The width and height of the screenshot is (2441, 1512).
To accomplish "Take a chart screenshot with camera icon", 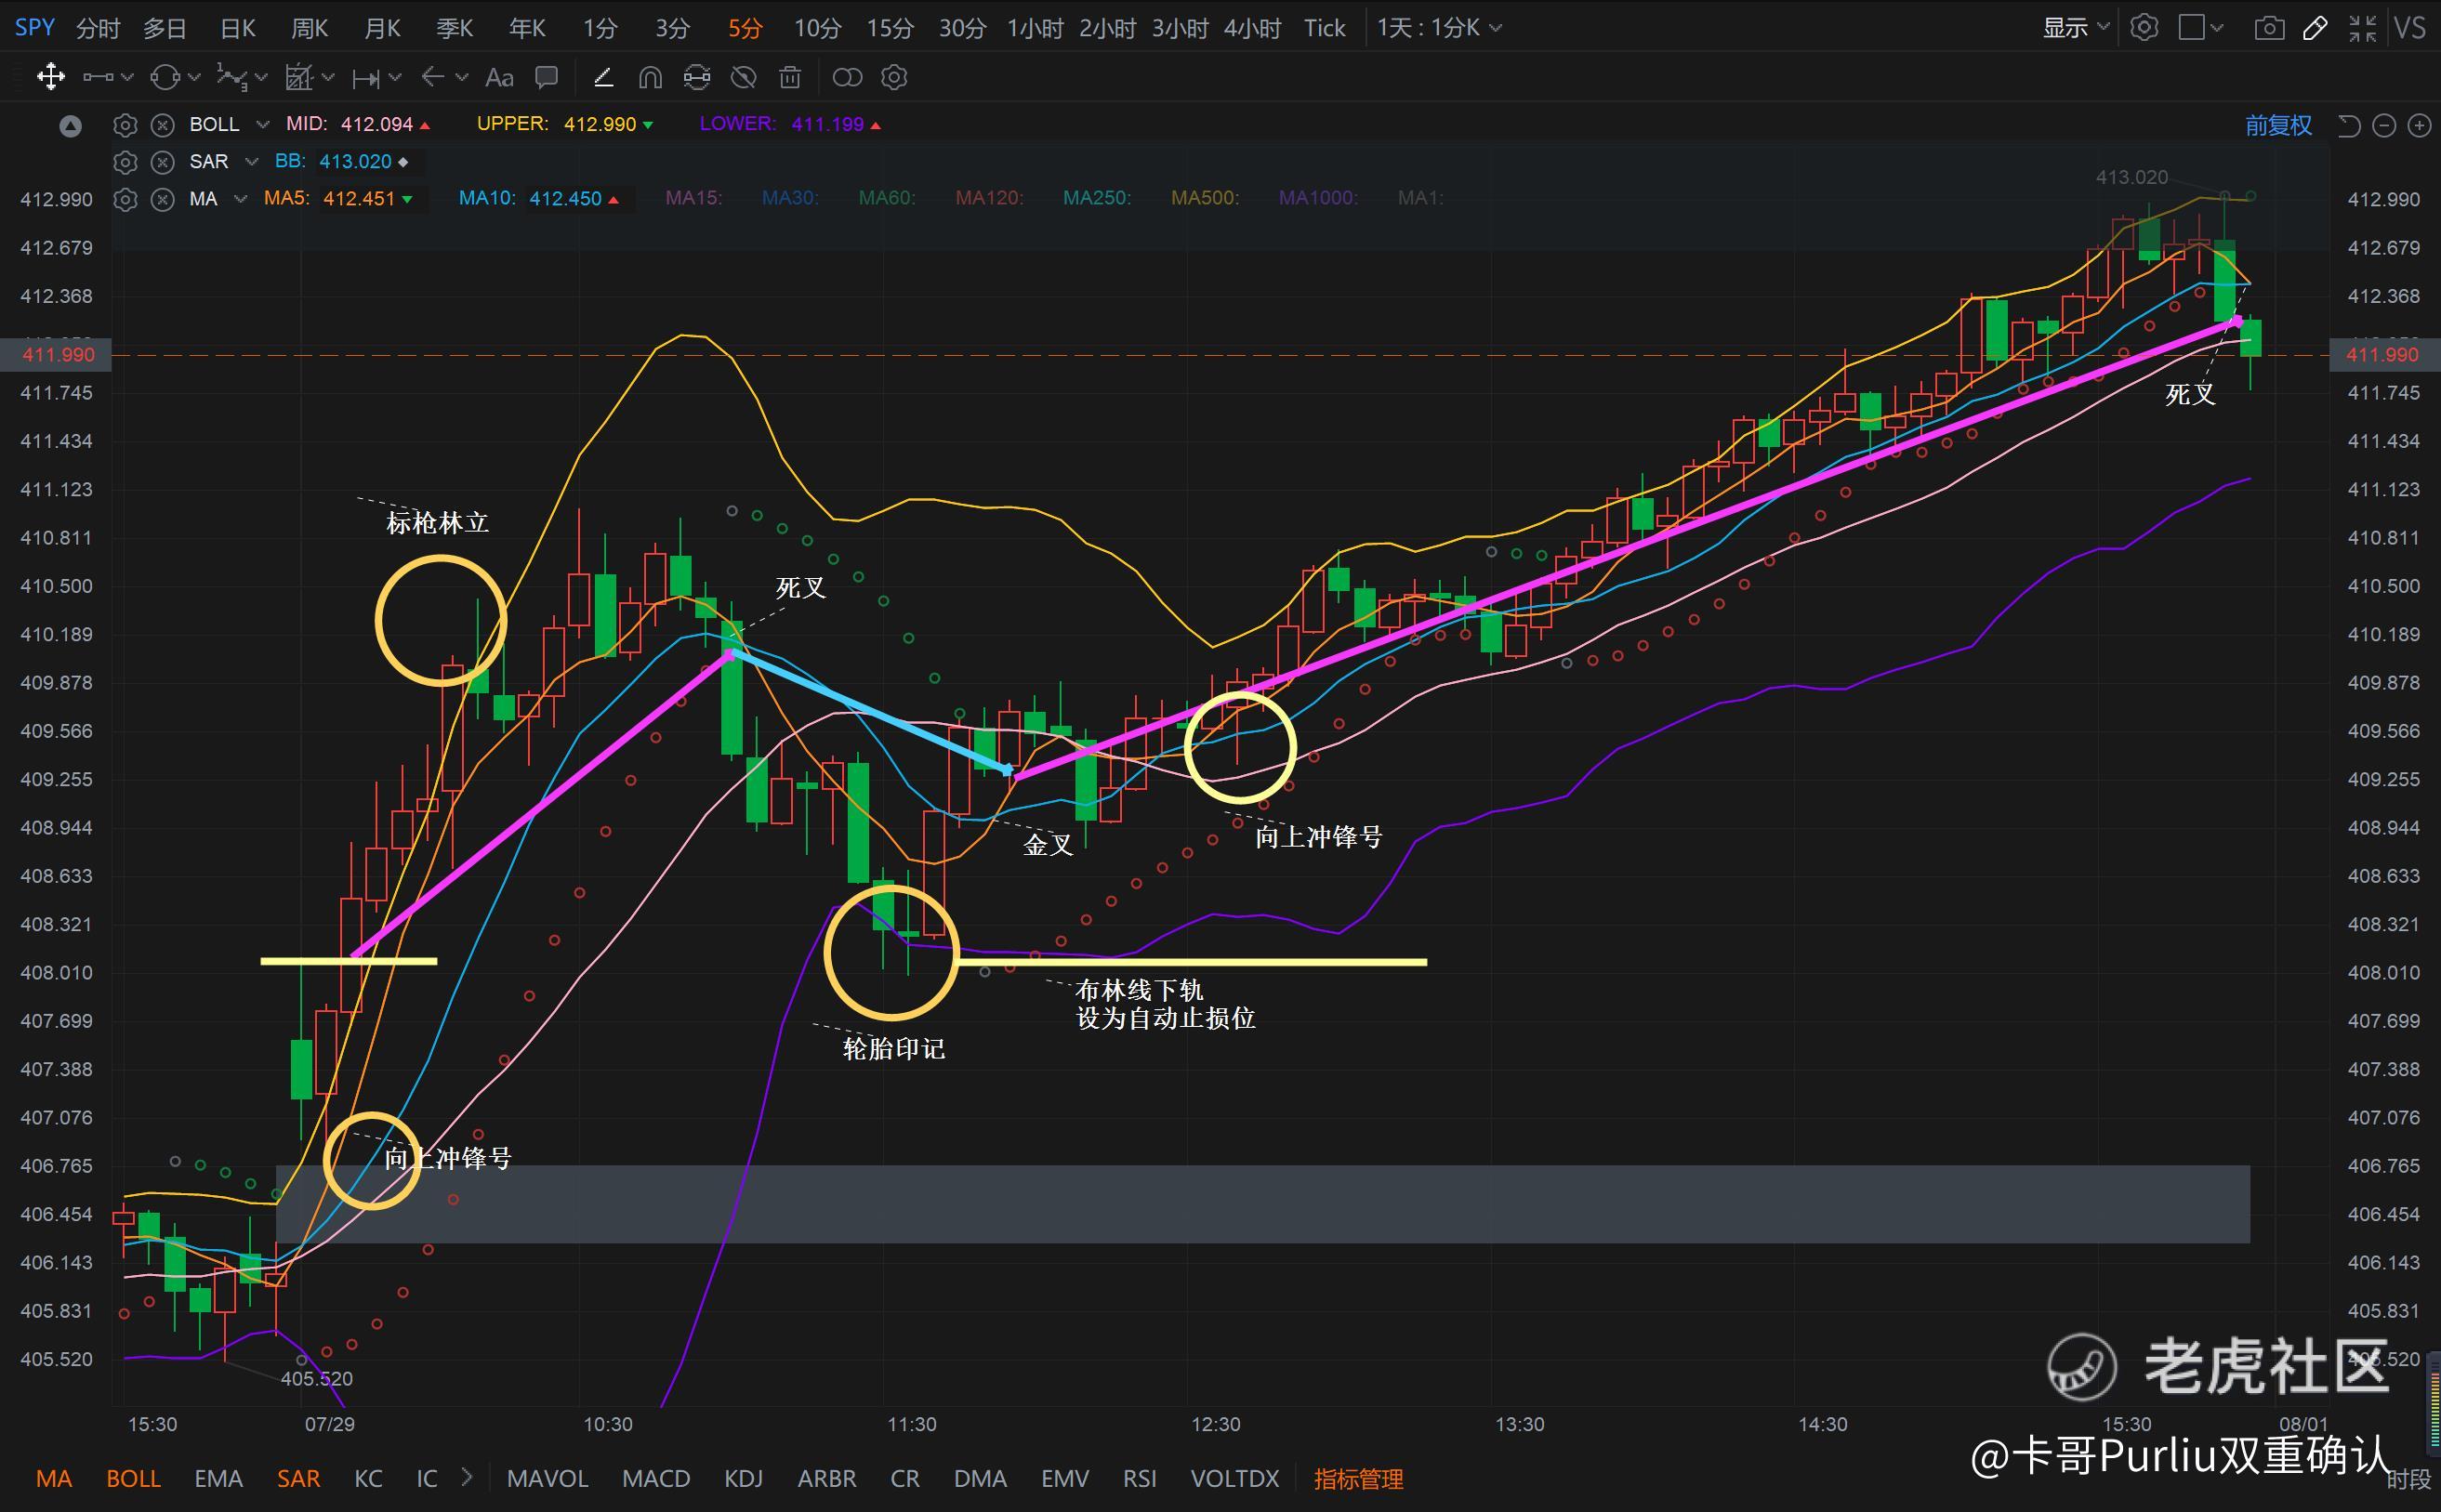I will pyautogui.click(x=2269, y=27).
